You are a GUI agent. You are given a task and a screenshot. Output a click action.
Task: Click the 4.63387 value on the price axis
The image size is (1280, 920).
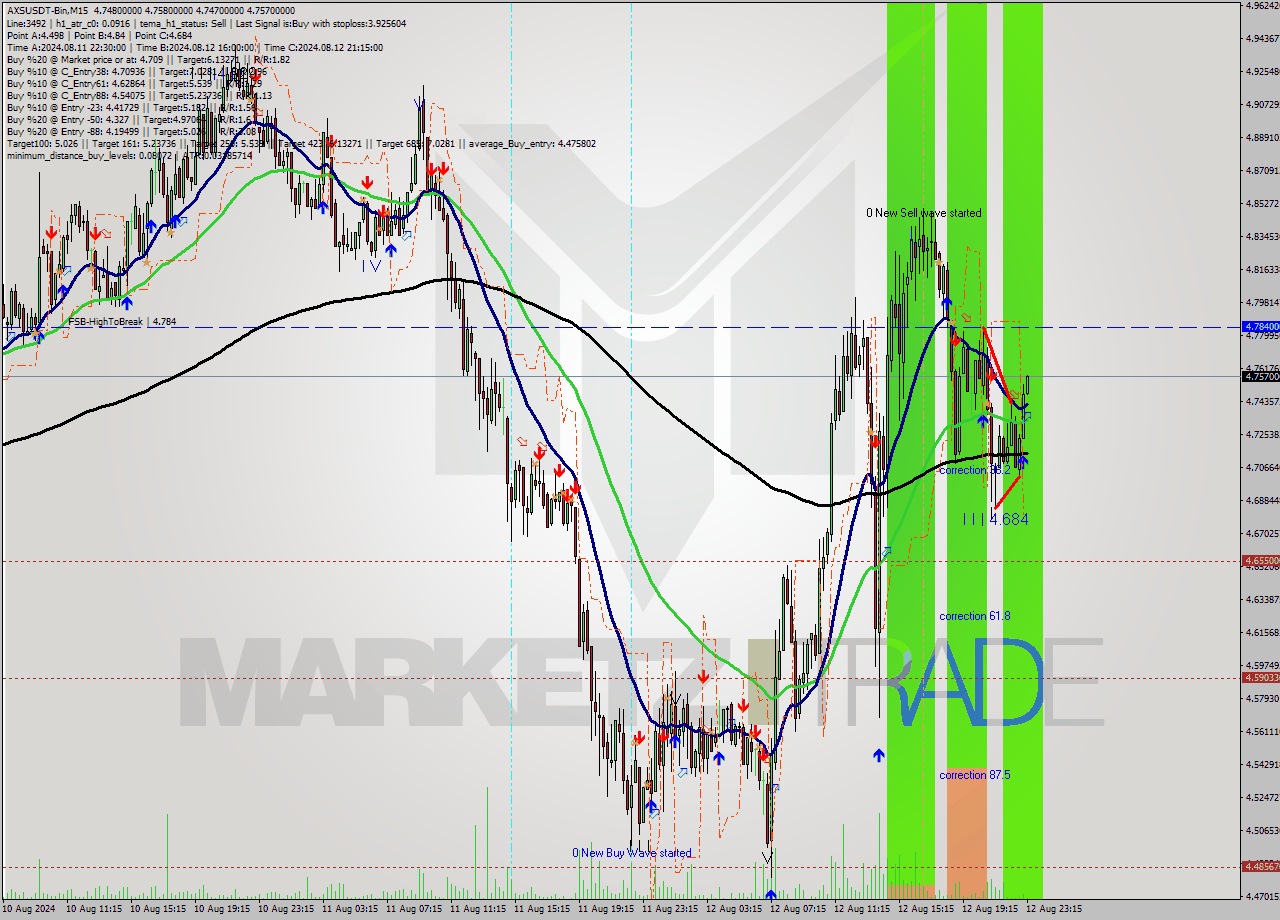pos(1262,599)
